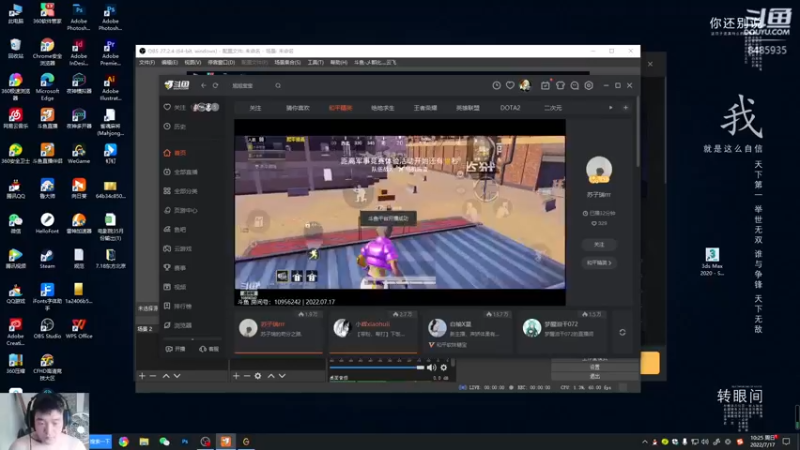Open the Adobe InDesign desktop shortcut

(79, 52)
